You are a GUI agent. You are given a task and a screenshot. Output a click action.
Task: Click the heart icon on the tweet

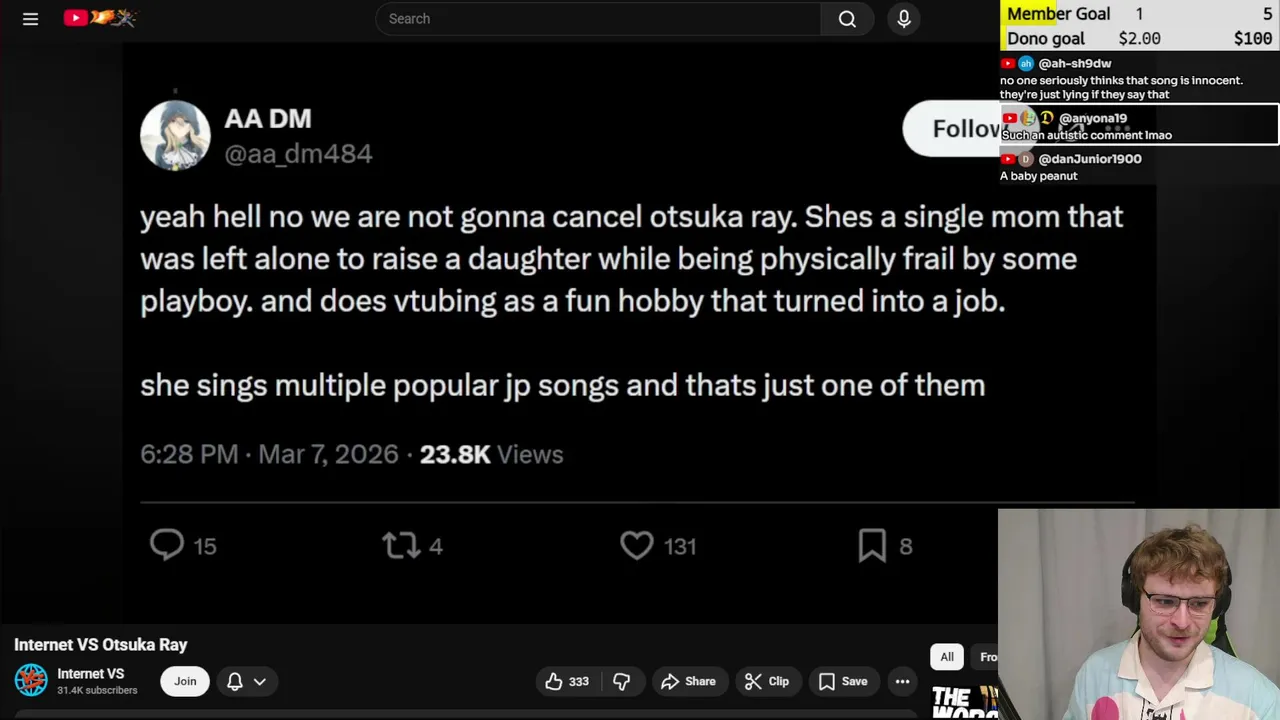click(636, 545)
